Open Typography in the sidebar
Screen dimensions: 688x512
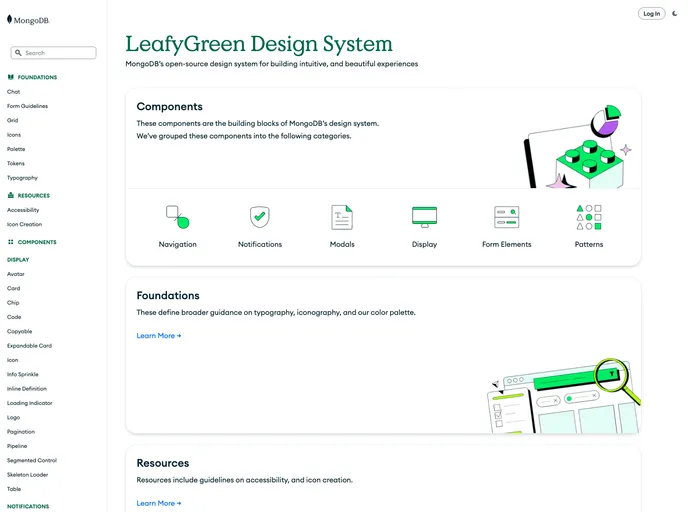coord(22,178)
